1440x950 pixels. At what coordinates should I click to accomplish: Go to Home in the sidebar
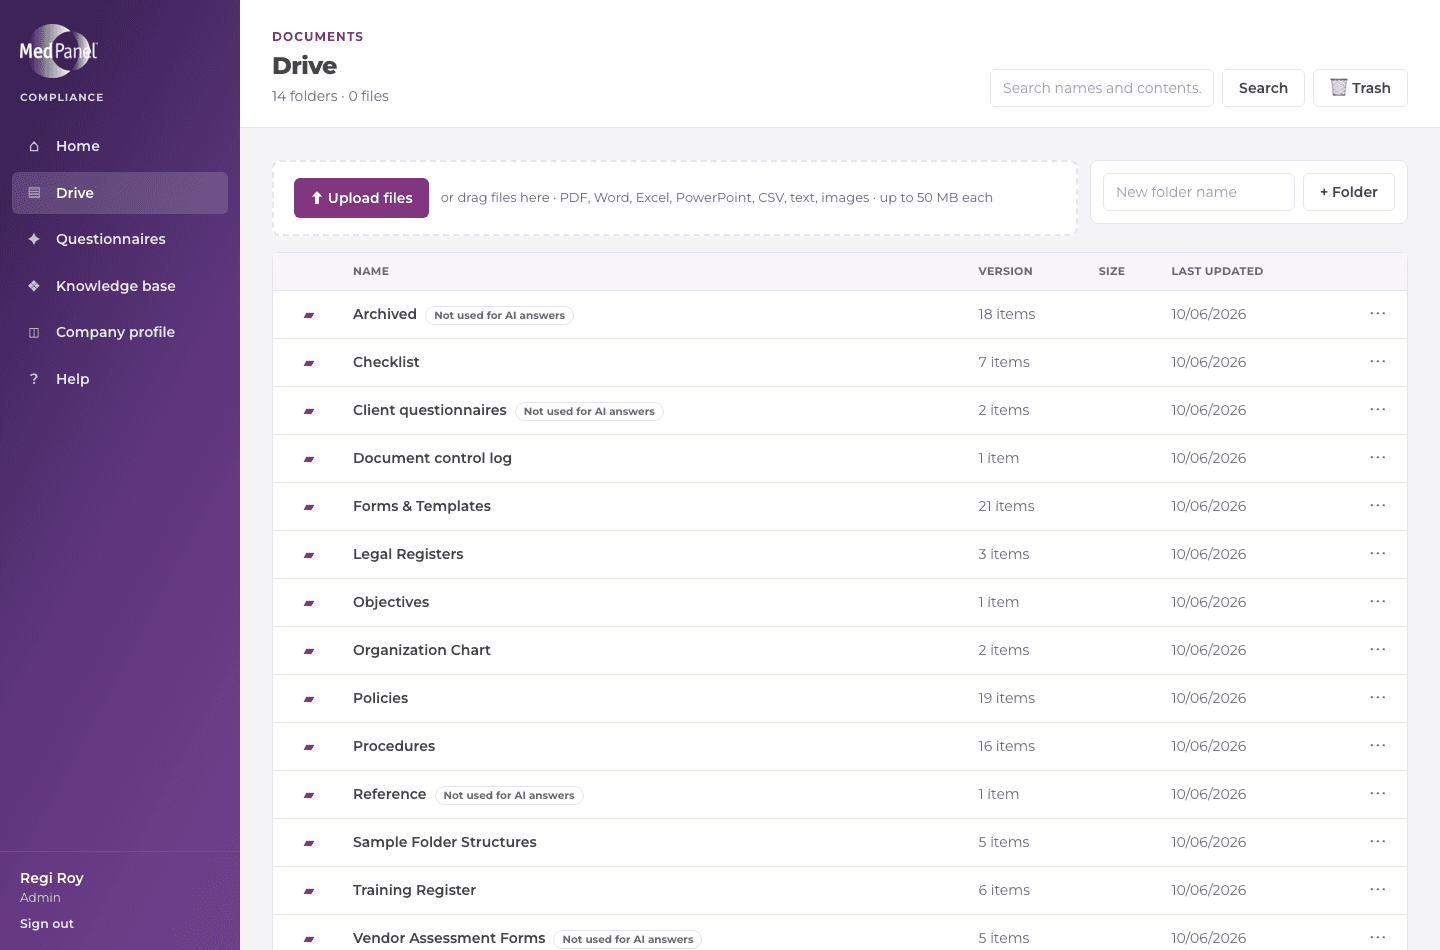[120, 146]
